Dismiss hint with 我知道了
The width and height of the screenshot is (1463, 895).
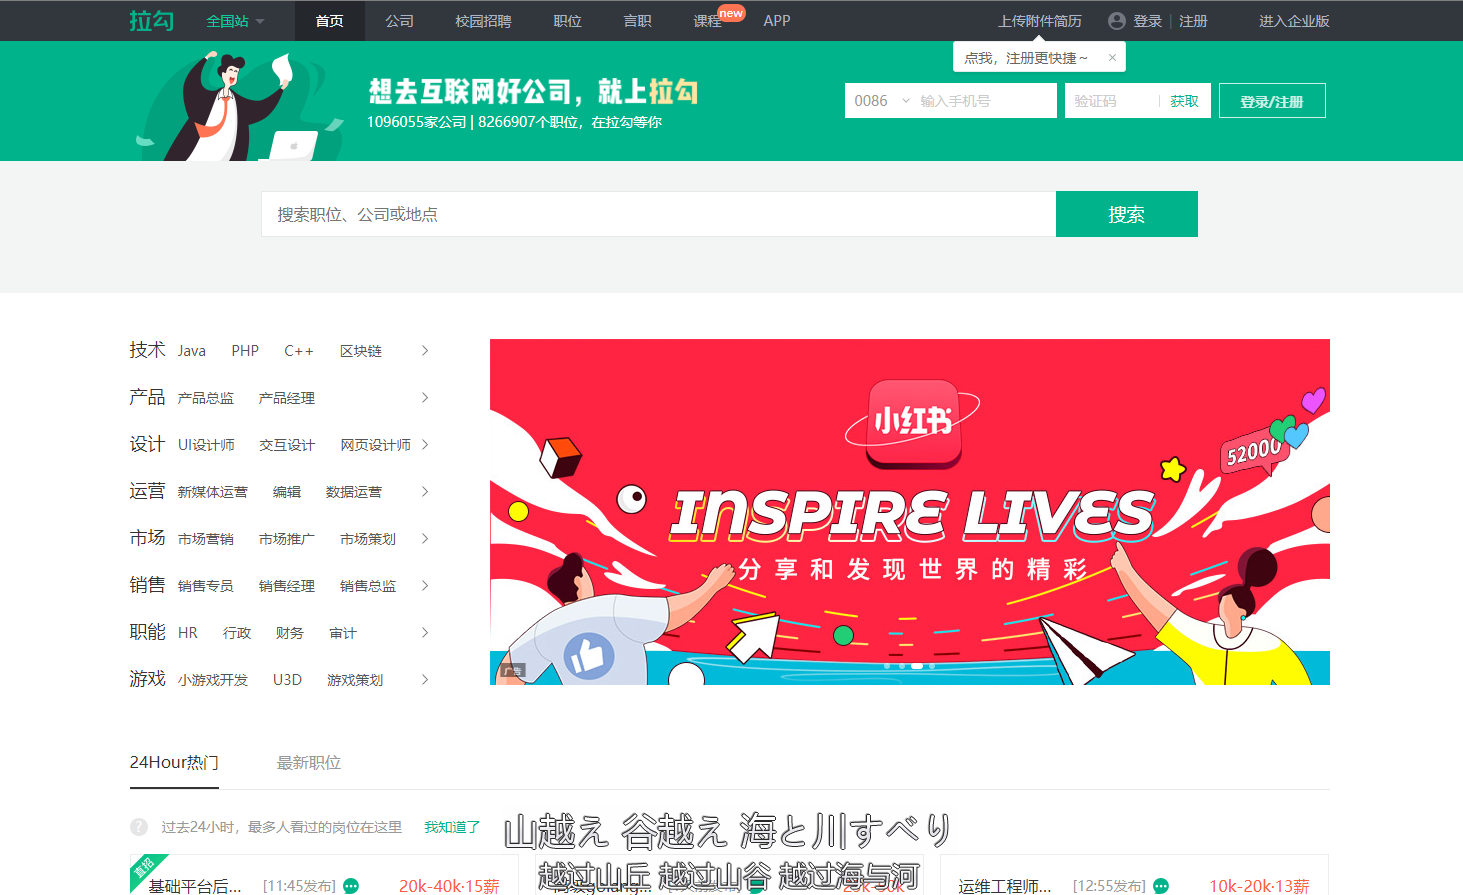pyautogui.click(x=452, y=827)
